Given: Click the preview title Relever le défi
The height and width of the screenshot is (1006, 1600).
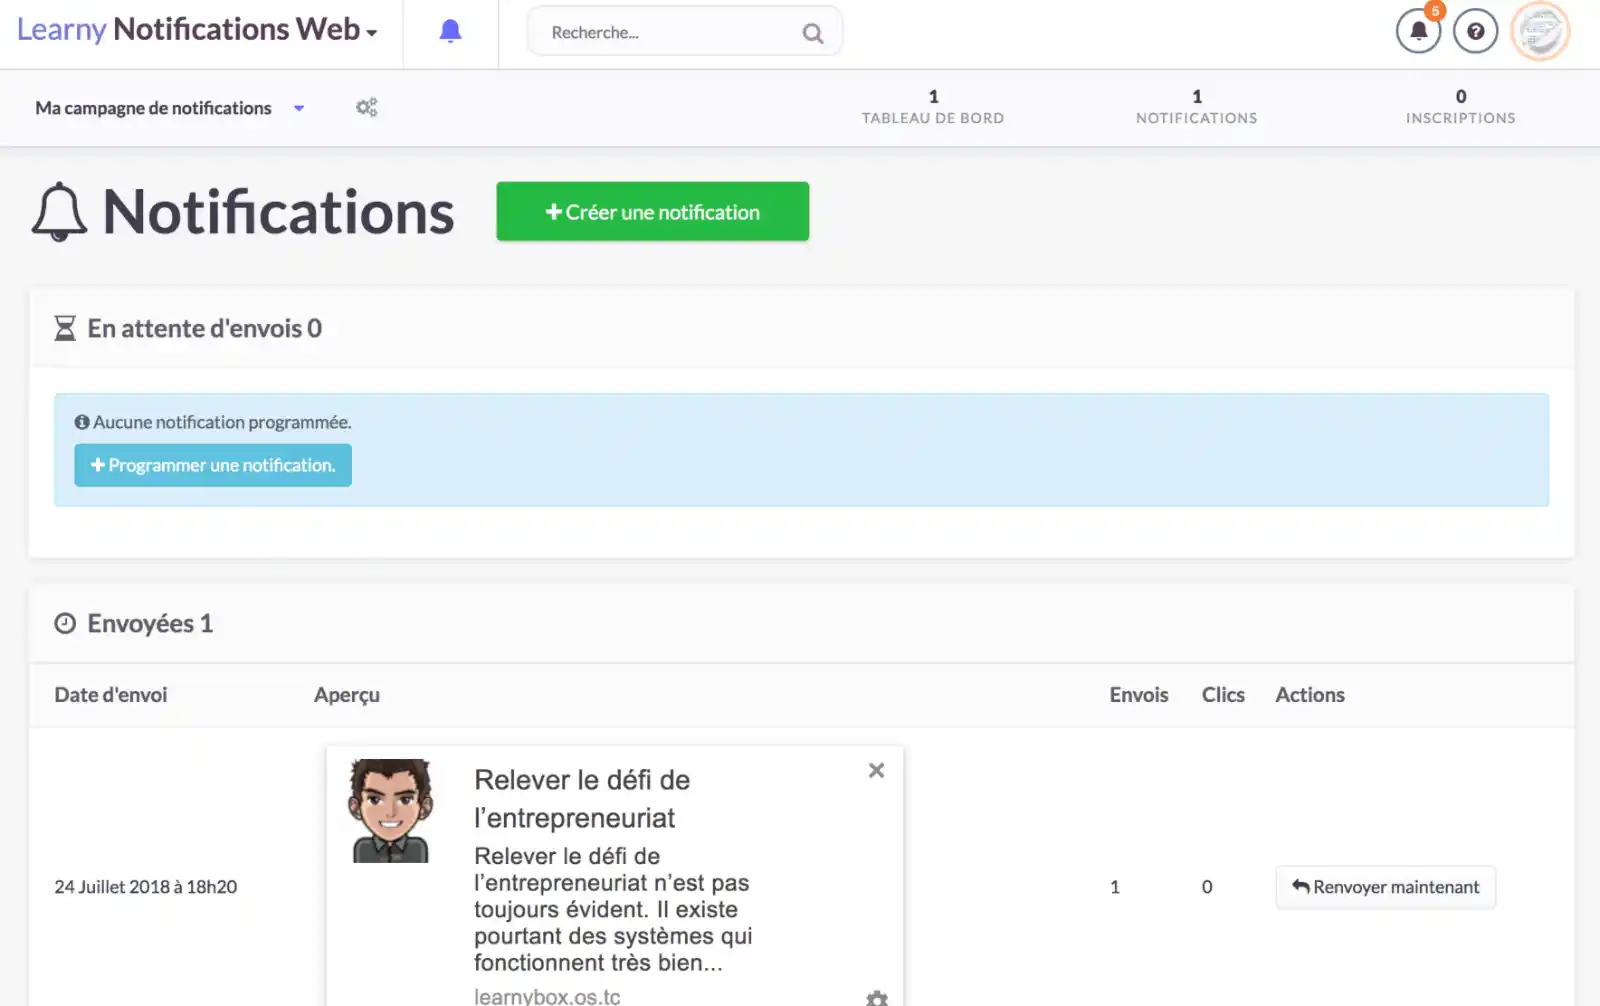Looking at the screenshot, I should pyautogui.click(x=582, y=799).
